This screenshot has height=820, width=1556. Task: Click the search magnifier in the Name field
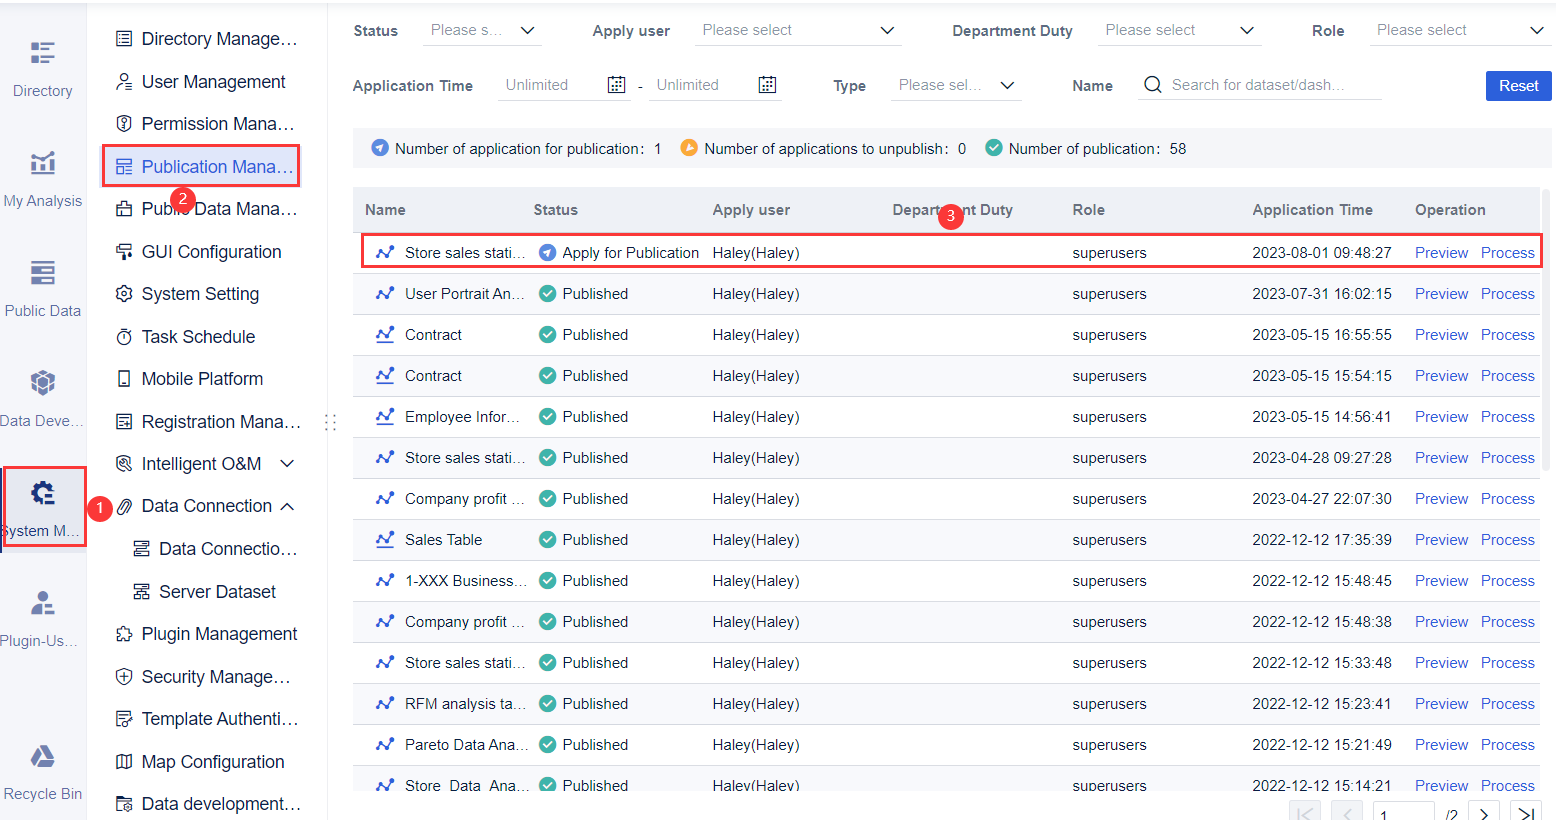coord(1152,85)
